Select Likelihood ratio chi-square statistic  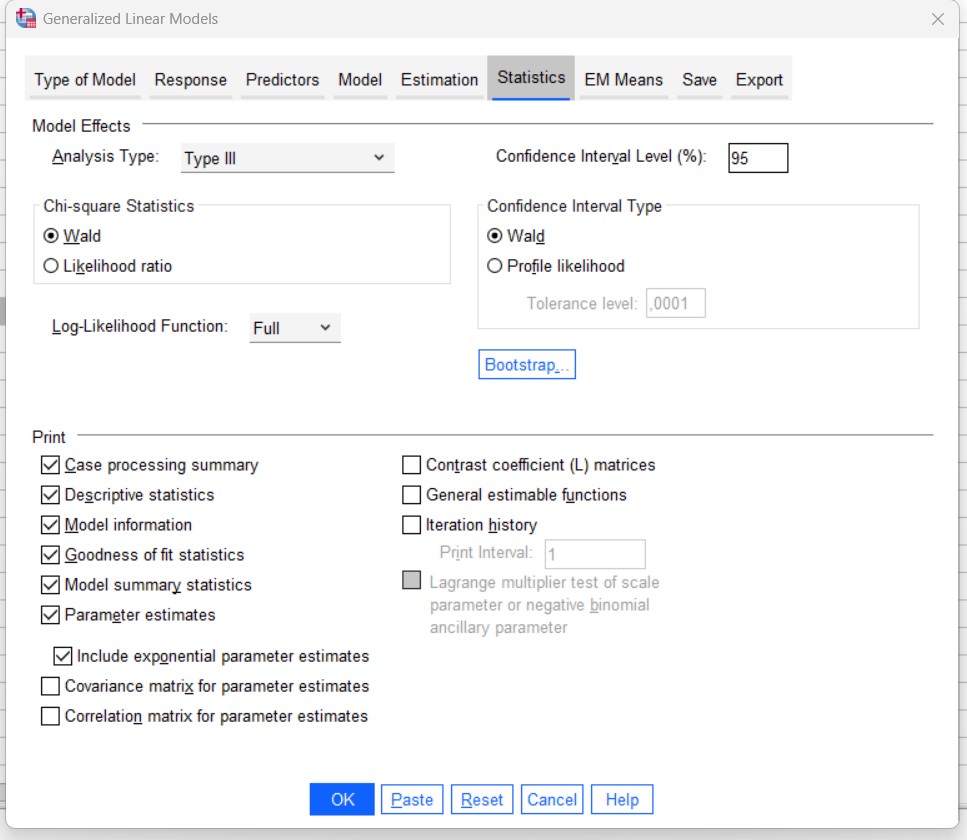[51, 266]
